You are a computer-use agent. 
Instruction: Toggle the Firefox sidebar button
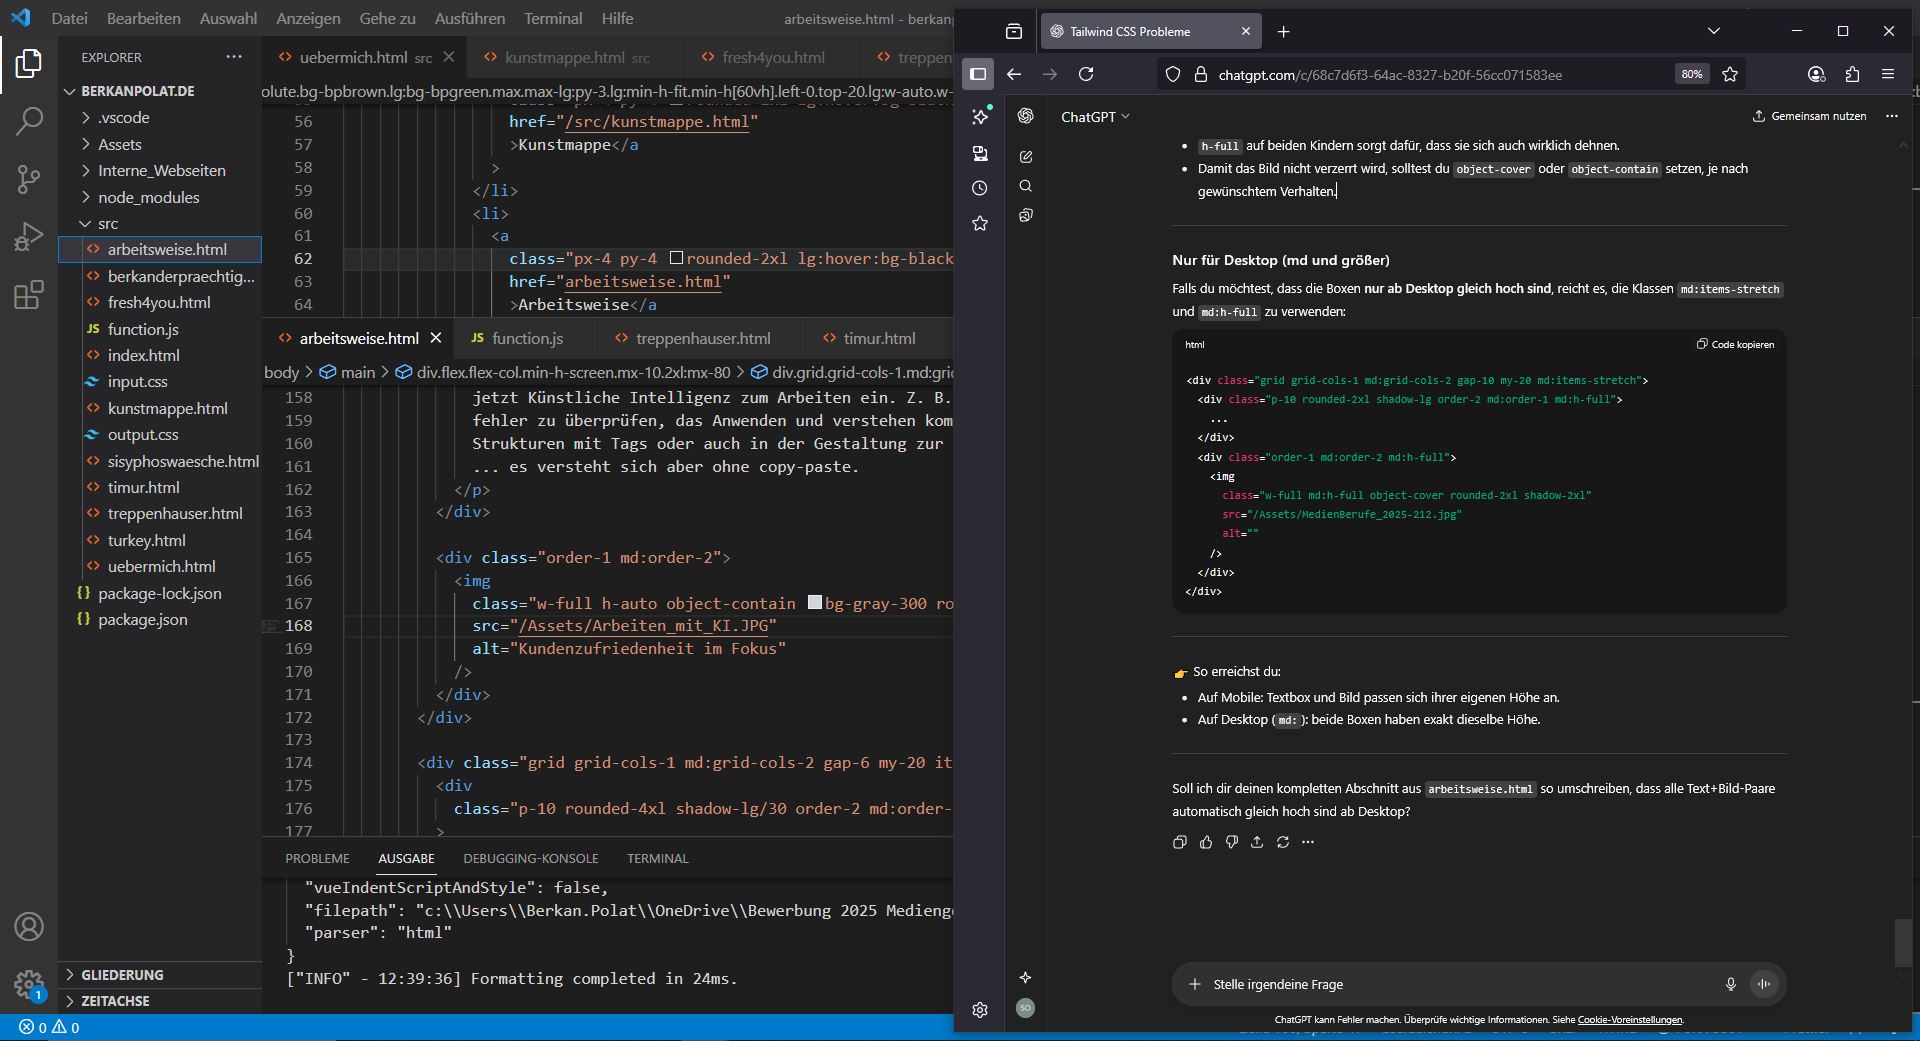978,74
